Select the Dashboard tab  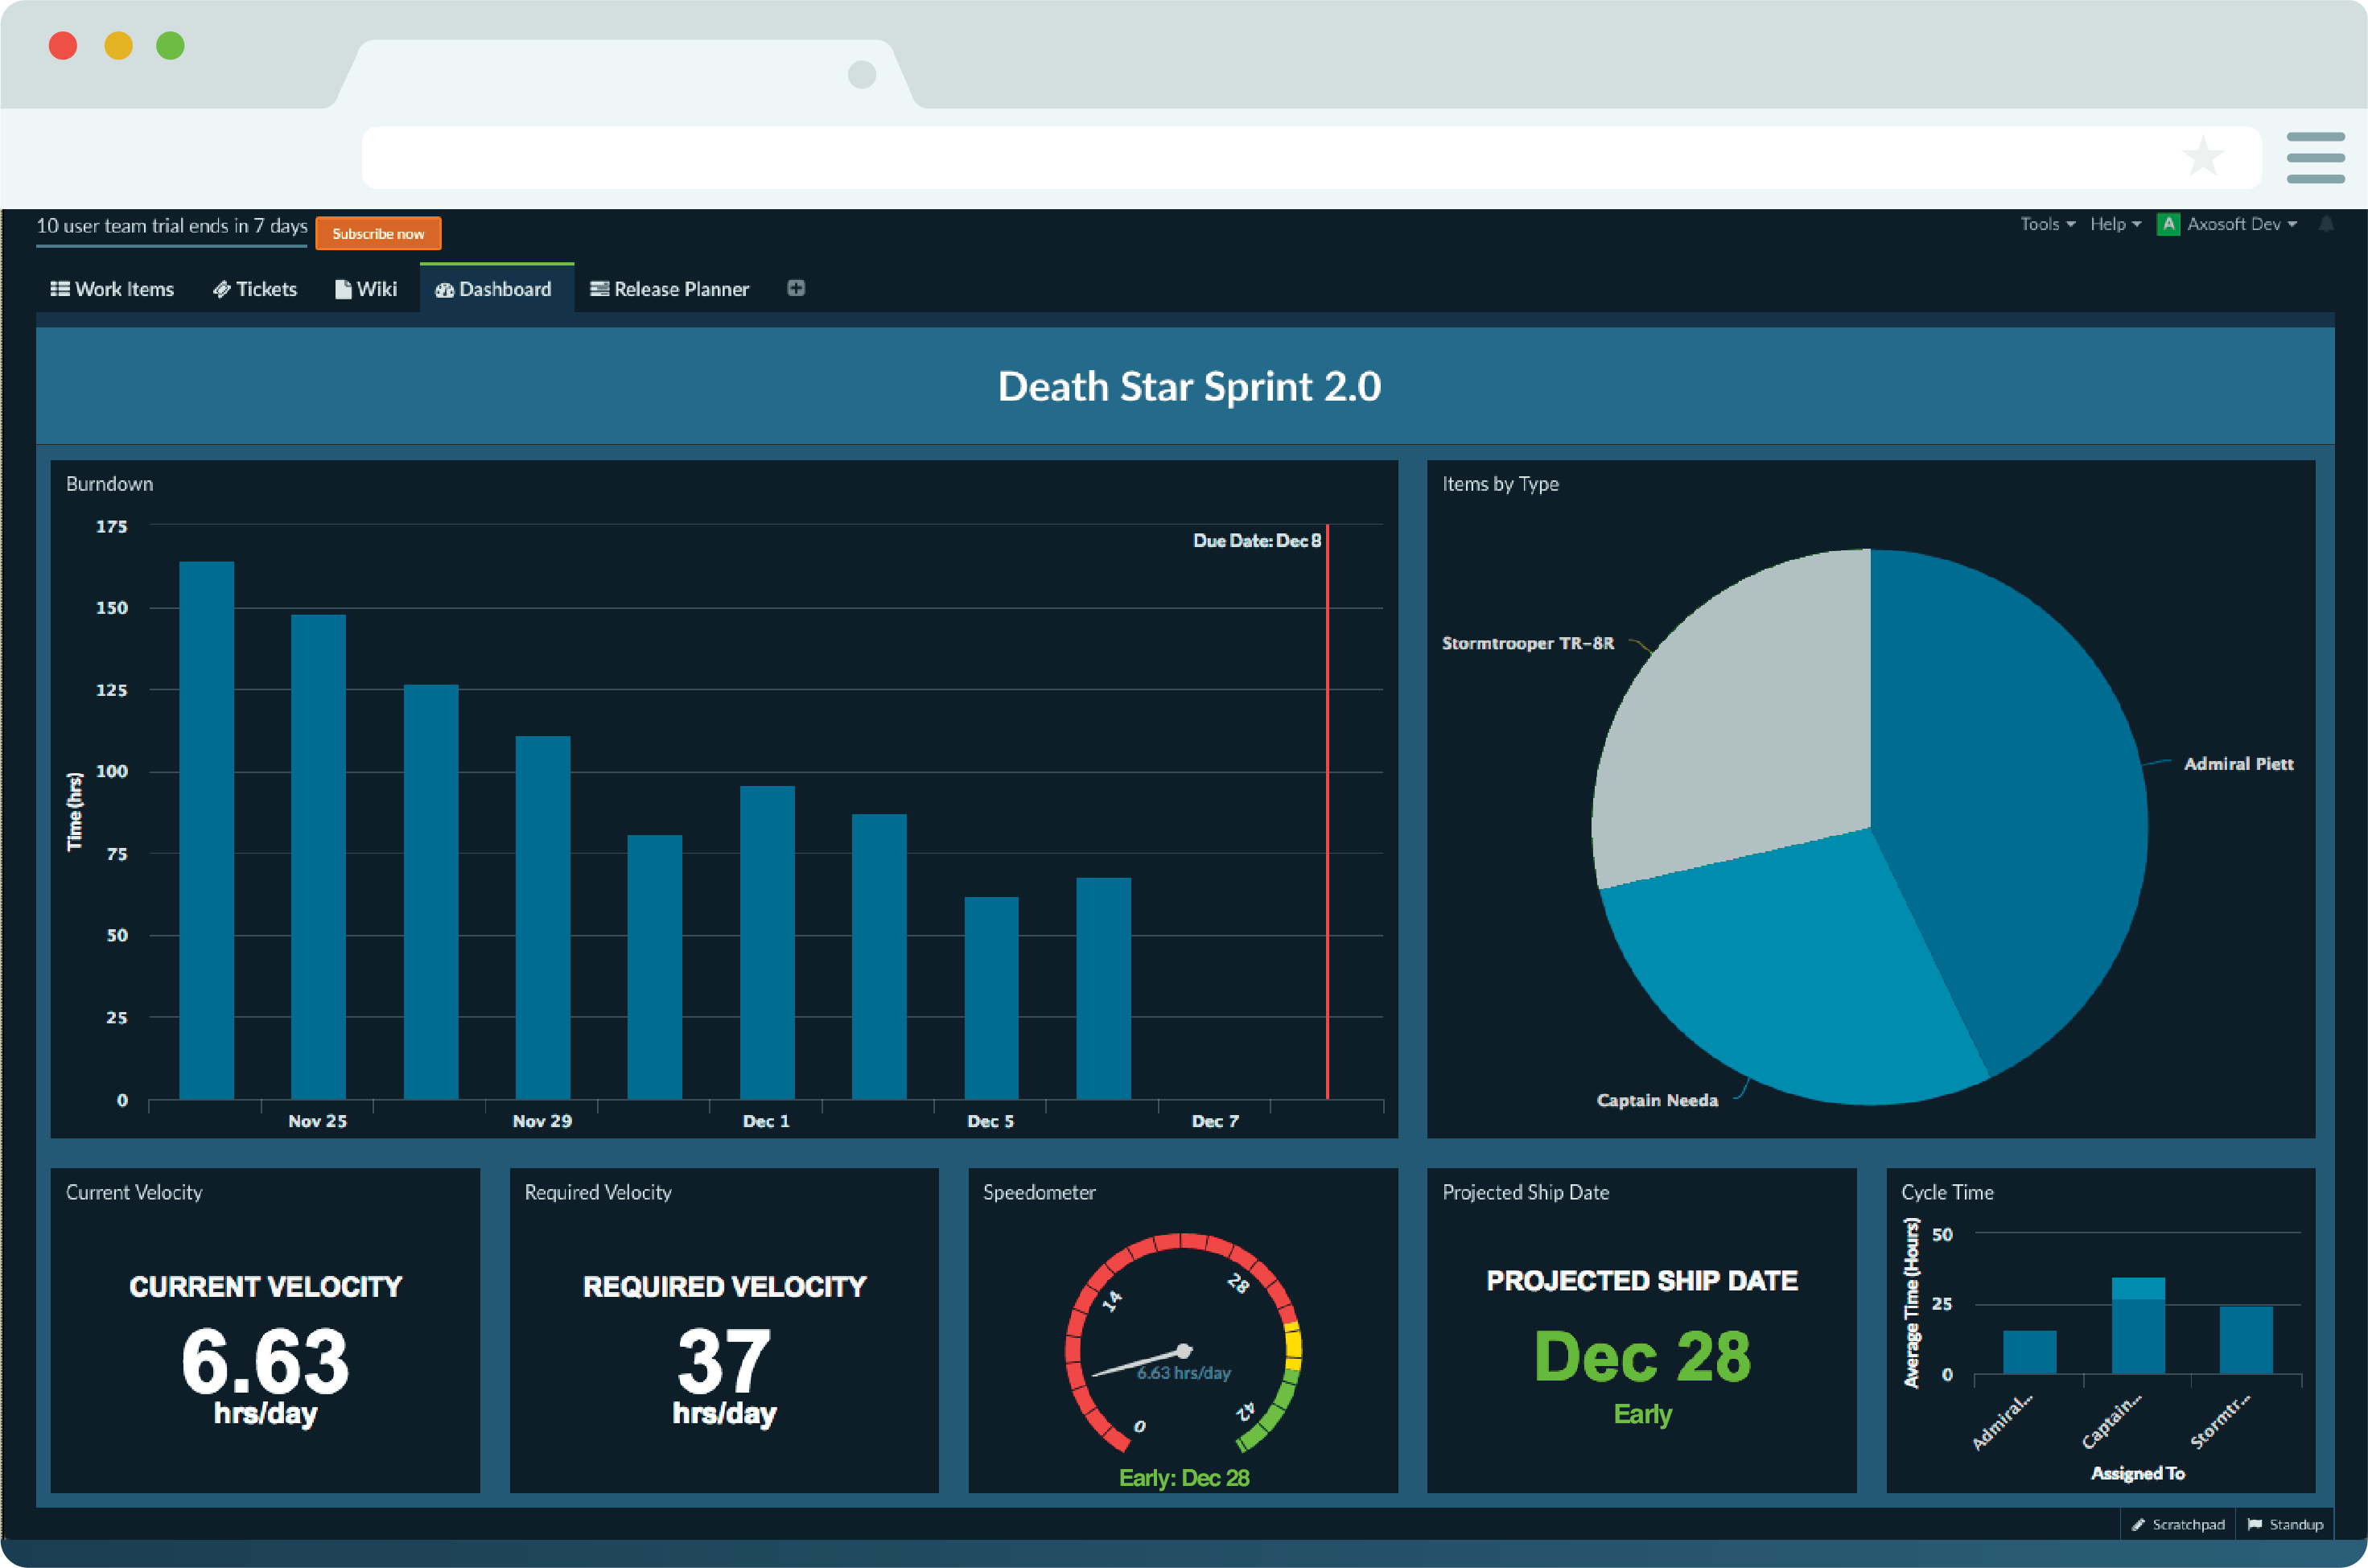click(x=496, y=289)
